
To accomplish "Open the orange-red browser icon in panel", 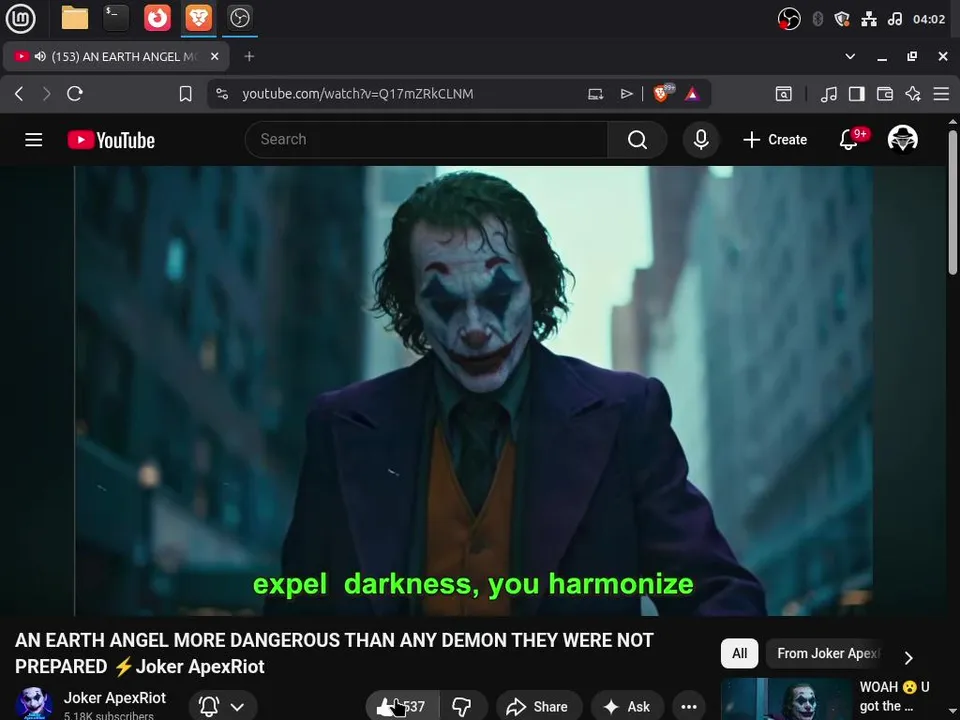I will [x=157, y=18].
